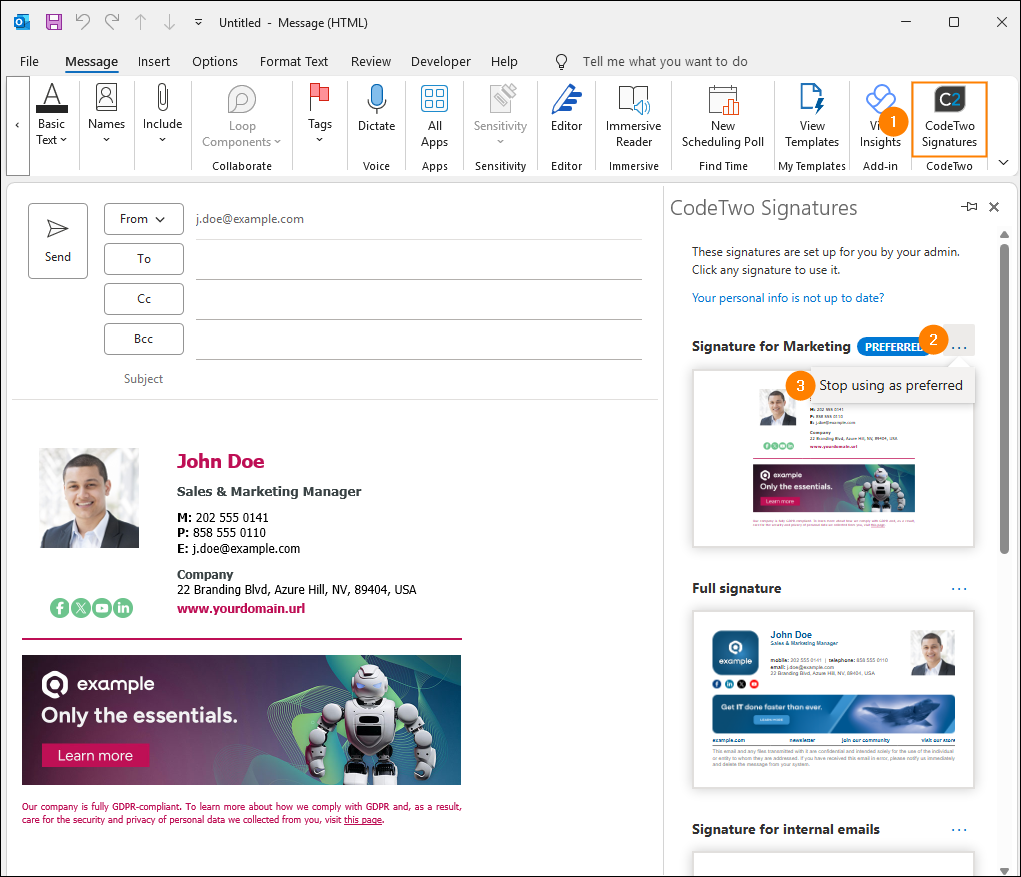Open www.yourdomain.url link in signature
Viewport: 1021px width, 877px height.
241,608
